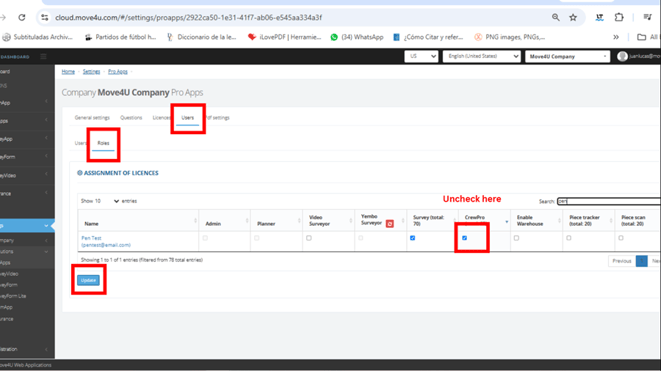This screenshot has height=371, width=661.
Task: Select the Roles sub-tab
Action: coord(103,143)
